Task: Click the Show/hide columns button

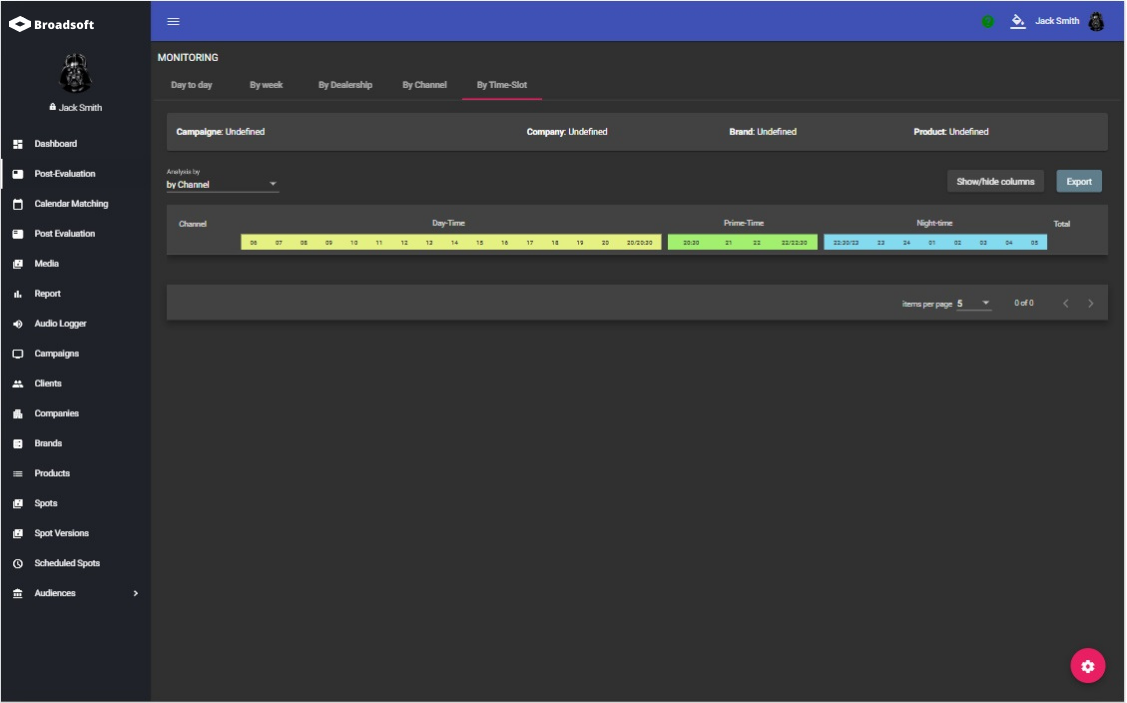Action: [x=995, y=181]
